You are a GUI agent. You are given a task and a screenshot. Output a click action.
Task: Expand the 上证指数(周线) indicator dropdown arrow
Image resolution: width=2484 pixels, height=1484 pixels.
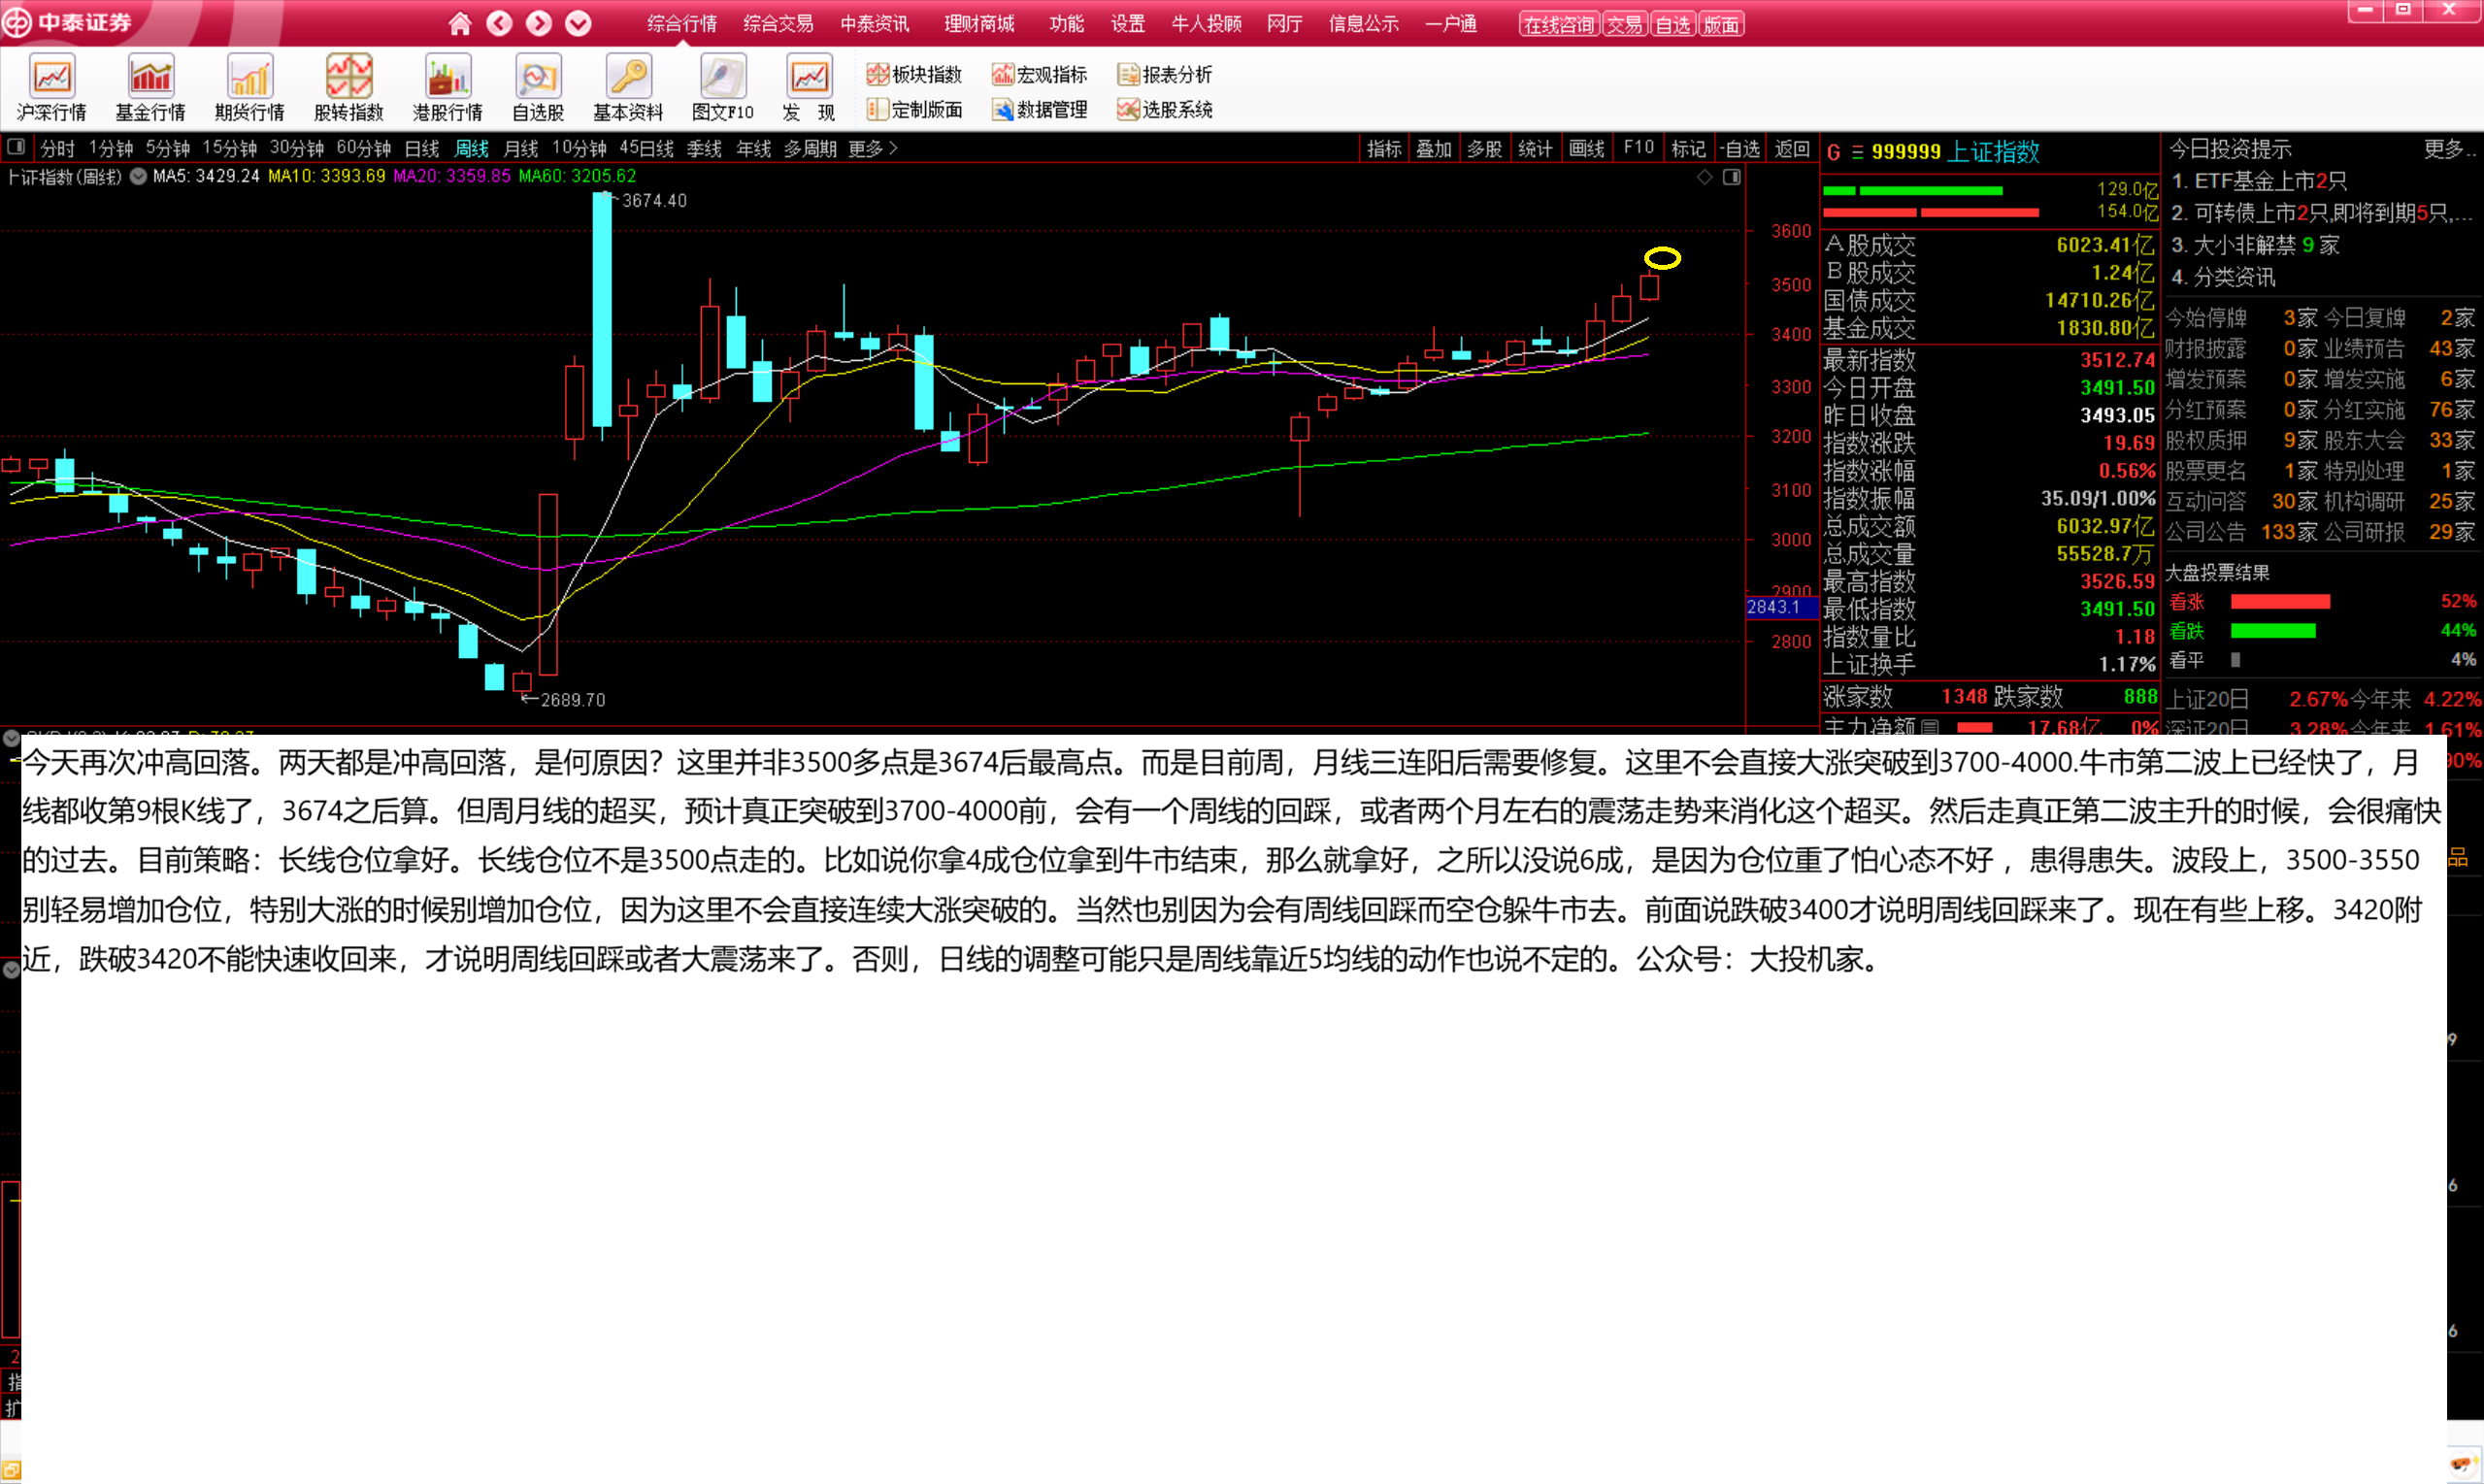tap(138, 177)
